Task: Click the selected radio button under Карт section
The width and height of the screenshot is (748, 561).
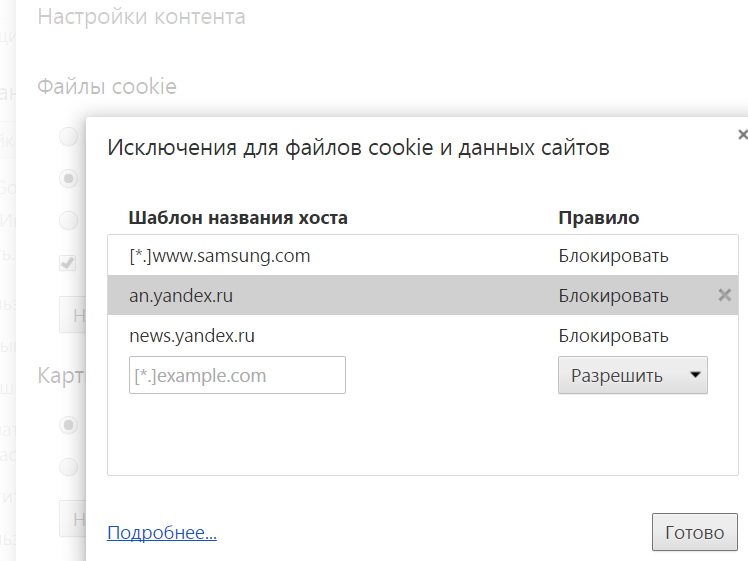Action: [68, 425]
